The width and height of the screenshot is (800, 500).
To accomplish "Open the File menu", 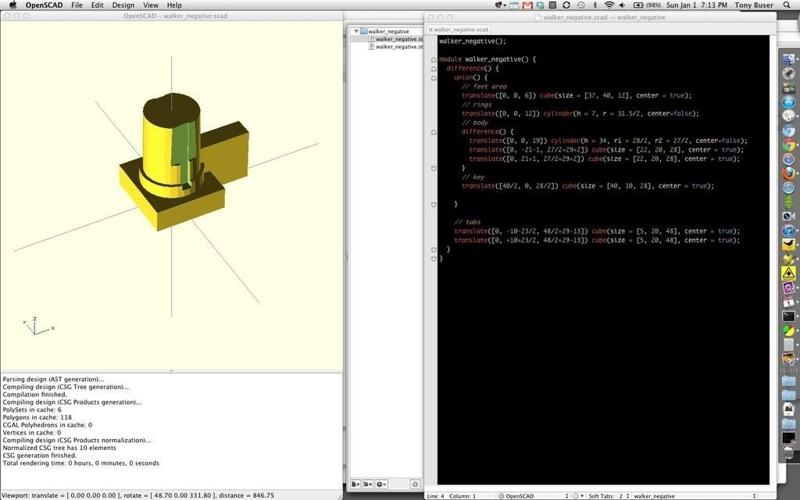I will click(x=77, y=5).
